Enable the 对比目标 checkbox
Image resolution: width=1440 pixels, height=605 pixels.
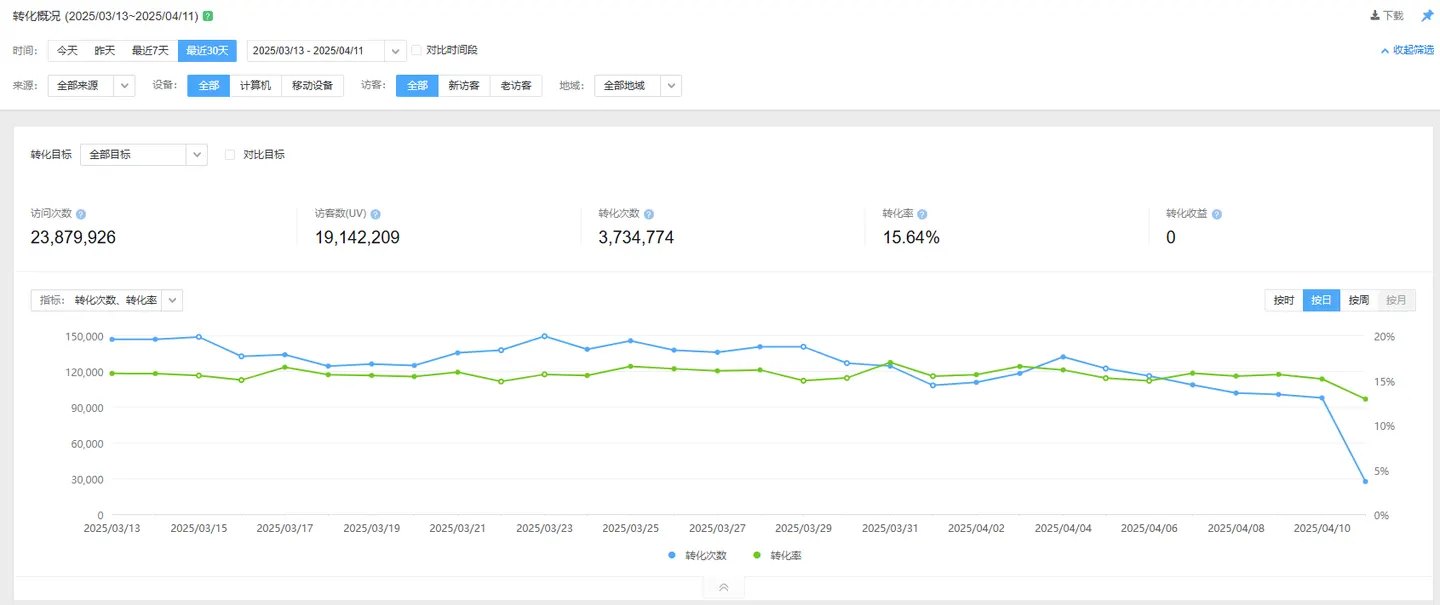pos(230,154)
